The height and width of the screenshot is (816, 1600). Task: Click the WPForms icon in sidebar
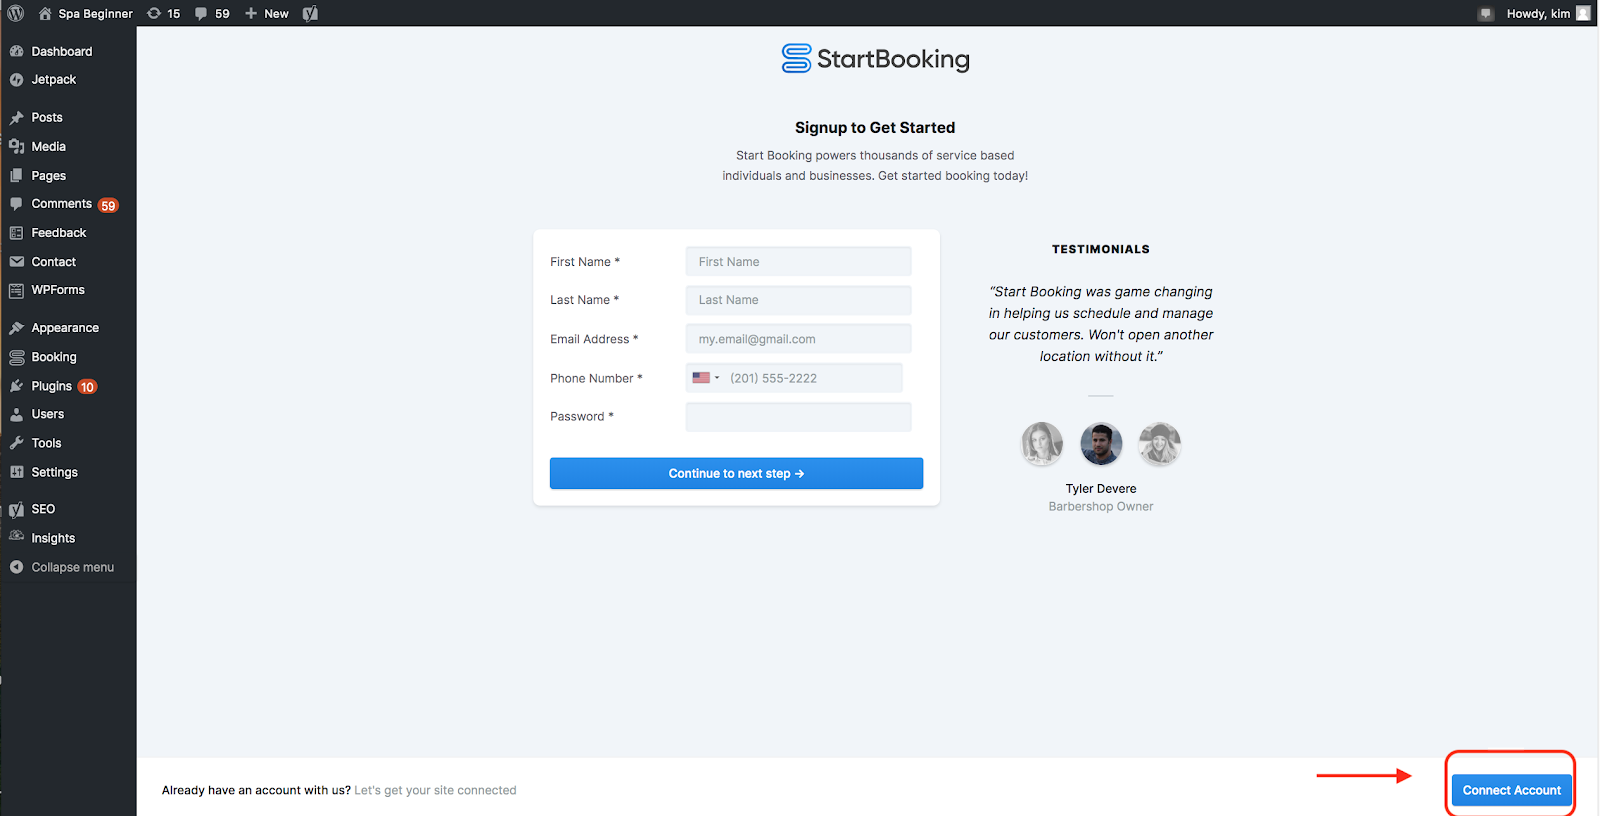pyautogui.click(x=16, y=290)
